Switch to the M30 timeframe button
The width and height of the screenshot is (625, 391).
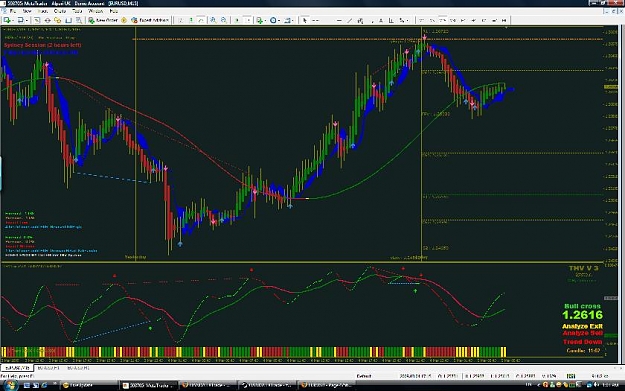[452, 20]
